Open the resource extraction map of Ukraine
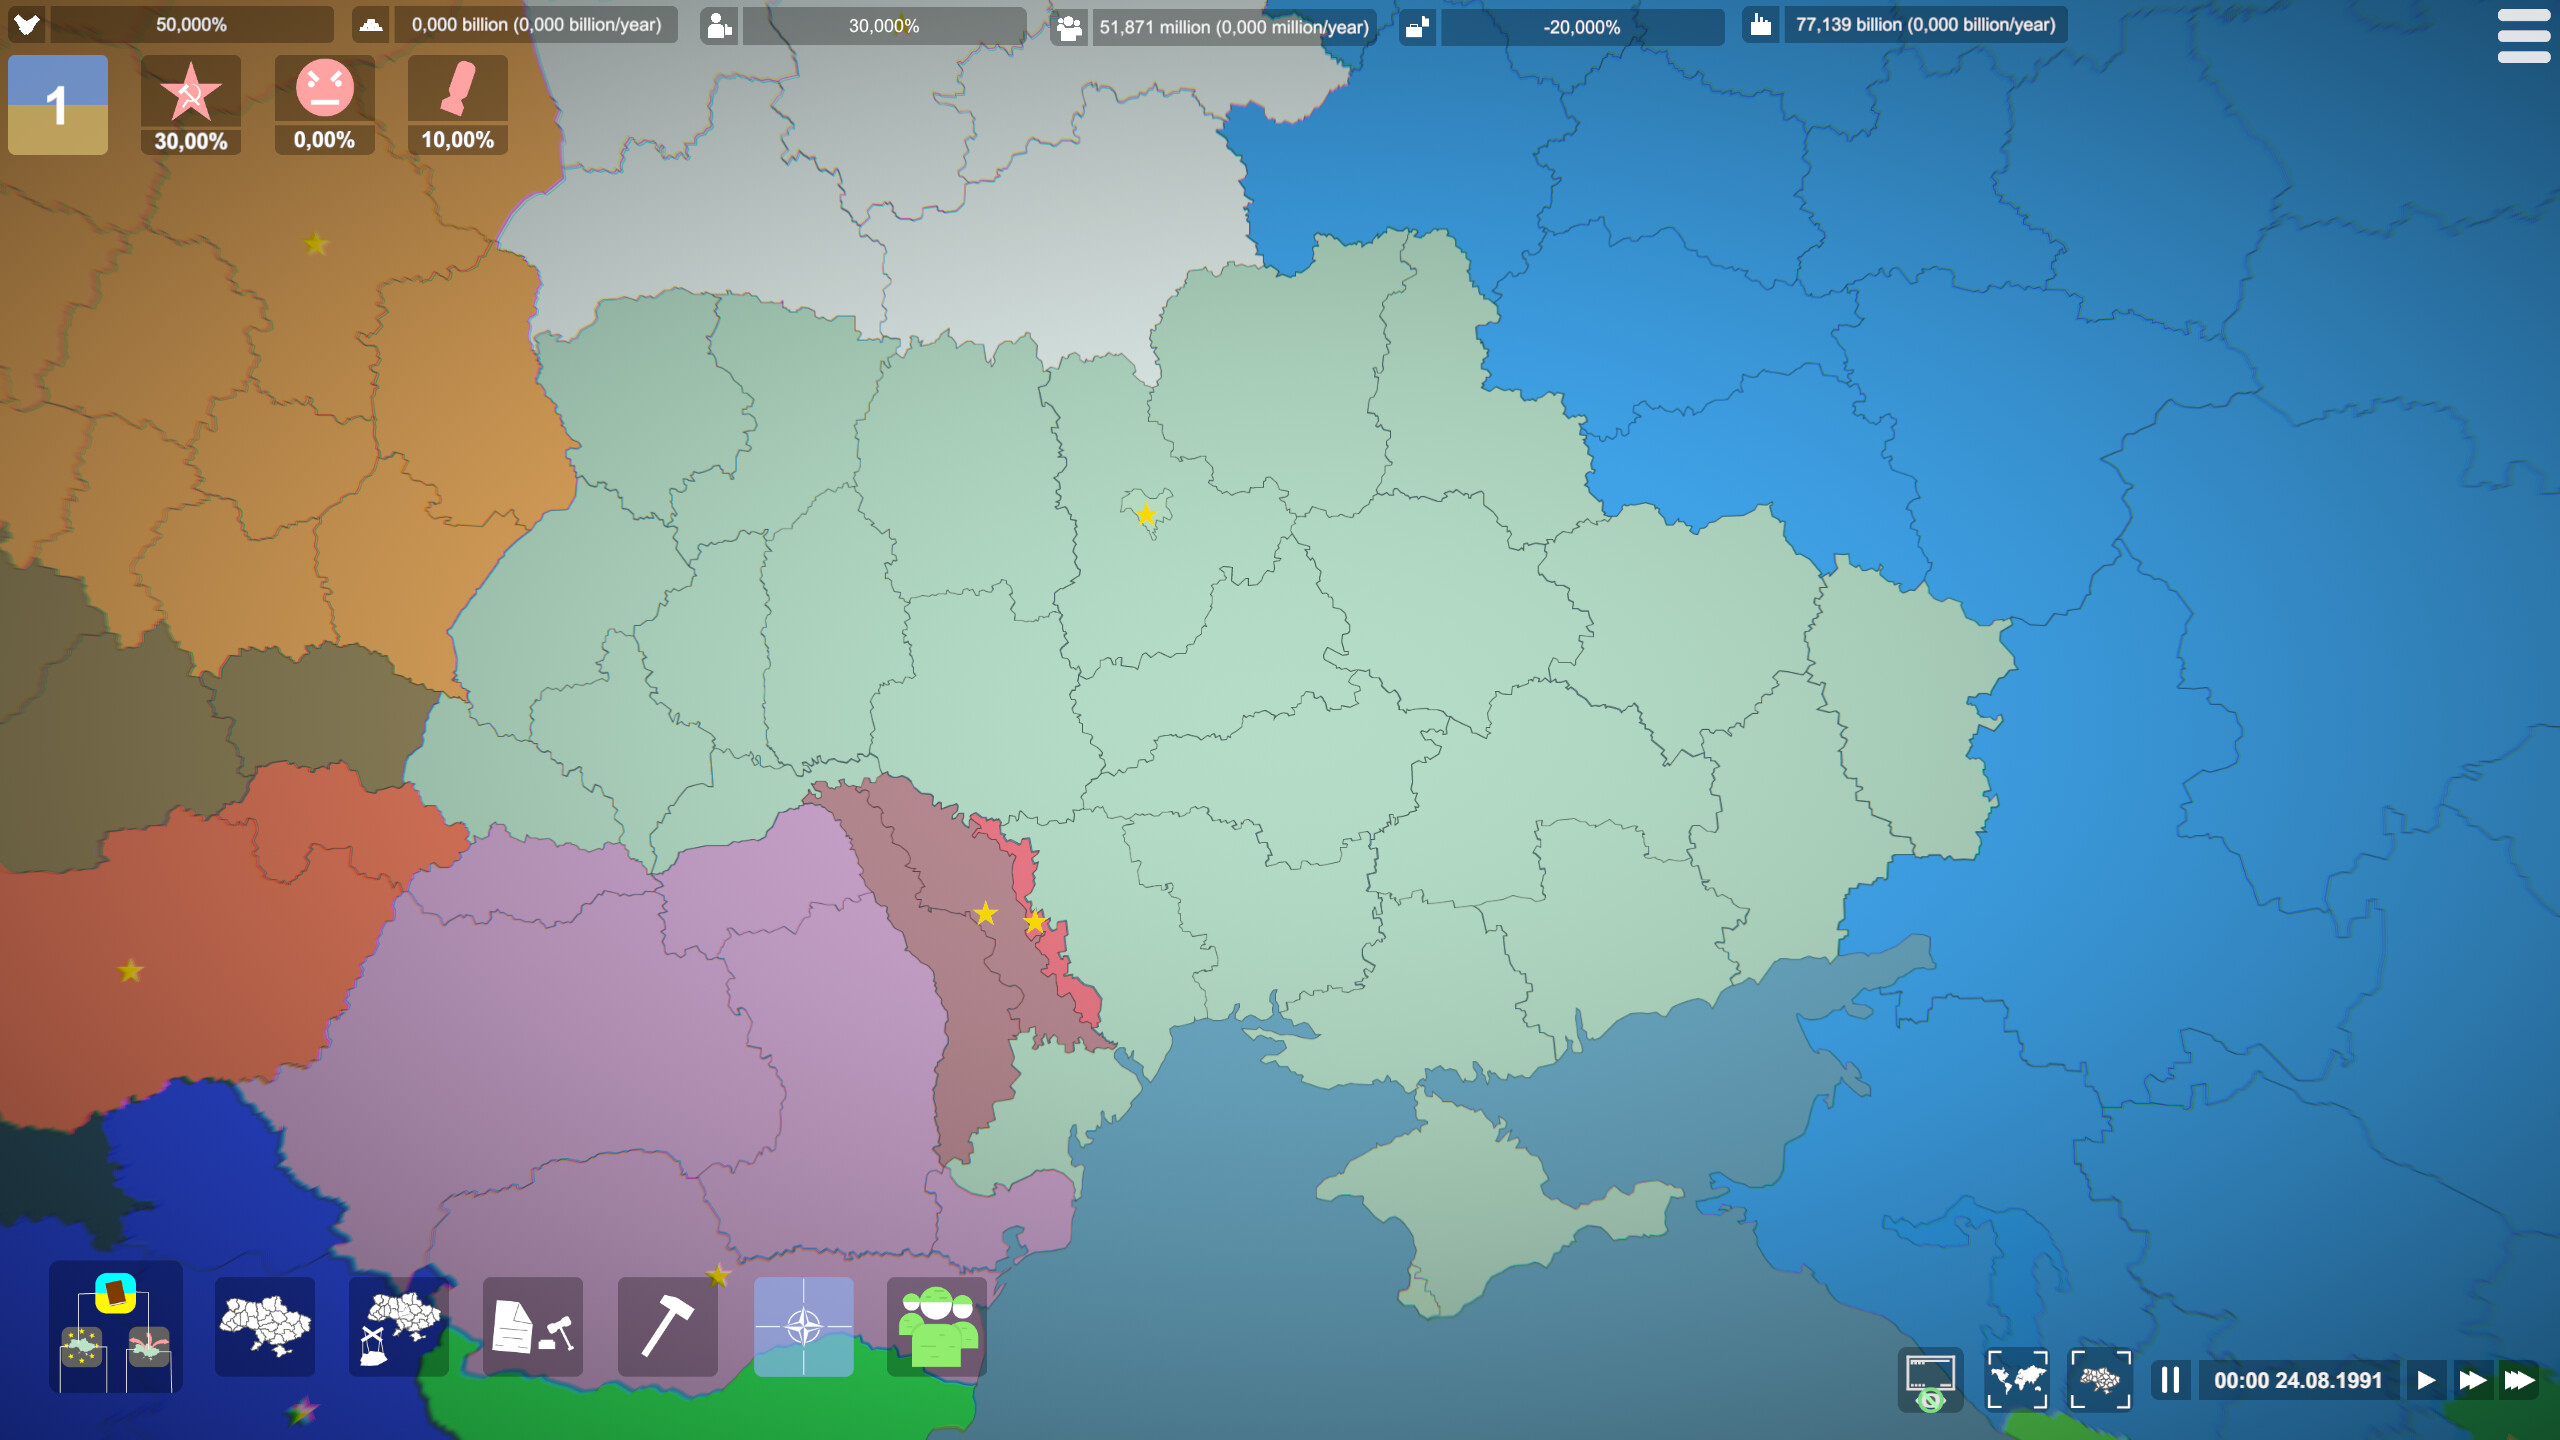Screen dimensions: 2560x1440 pos(399,1327)
